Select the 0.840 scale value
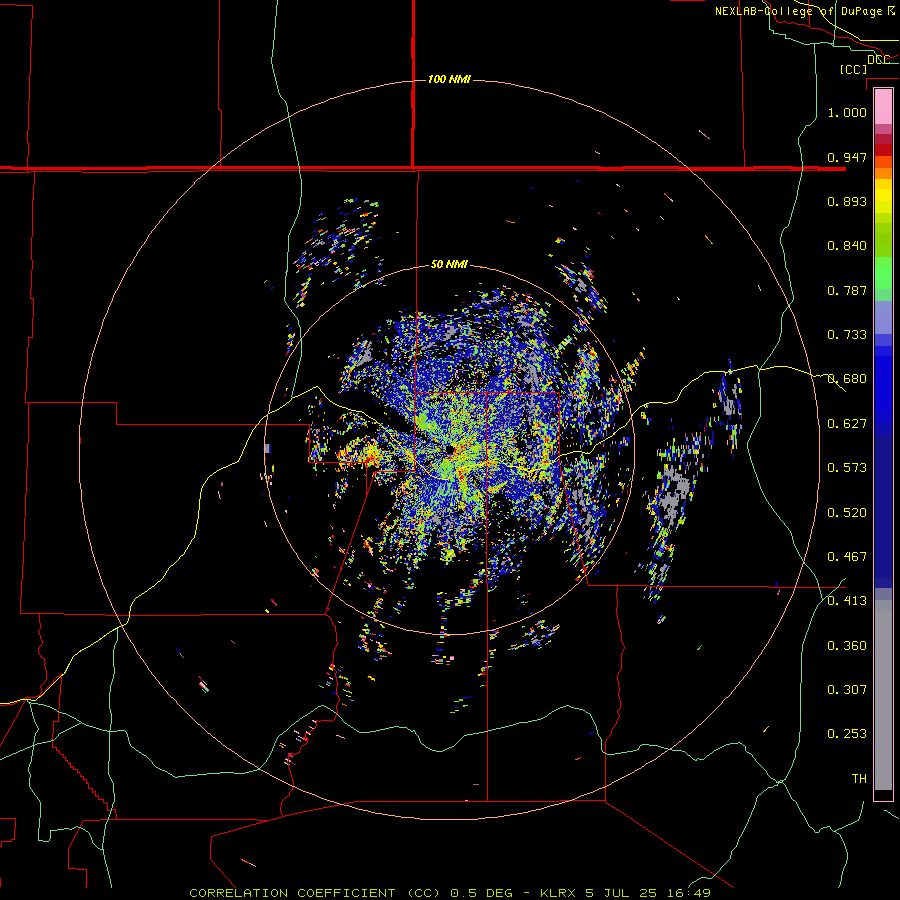Viewport: 900px width, 900px height. click(x=847, y=246)
